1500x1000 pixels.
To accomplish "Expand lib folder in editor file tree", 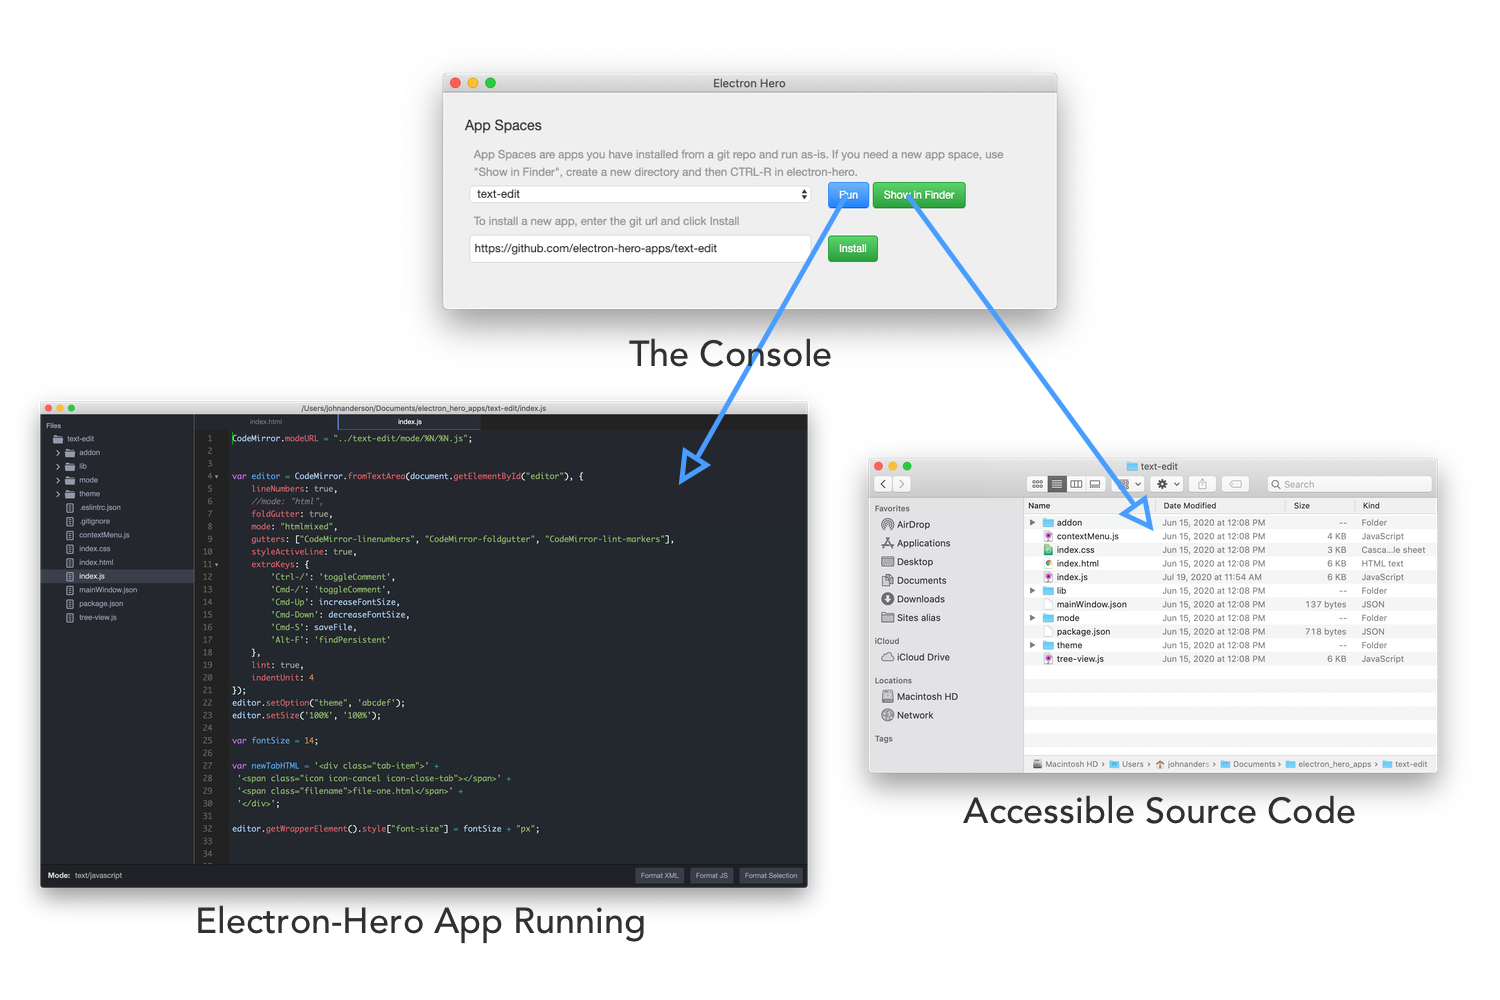I will coord(58,467).
